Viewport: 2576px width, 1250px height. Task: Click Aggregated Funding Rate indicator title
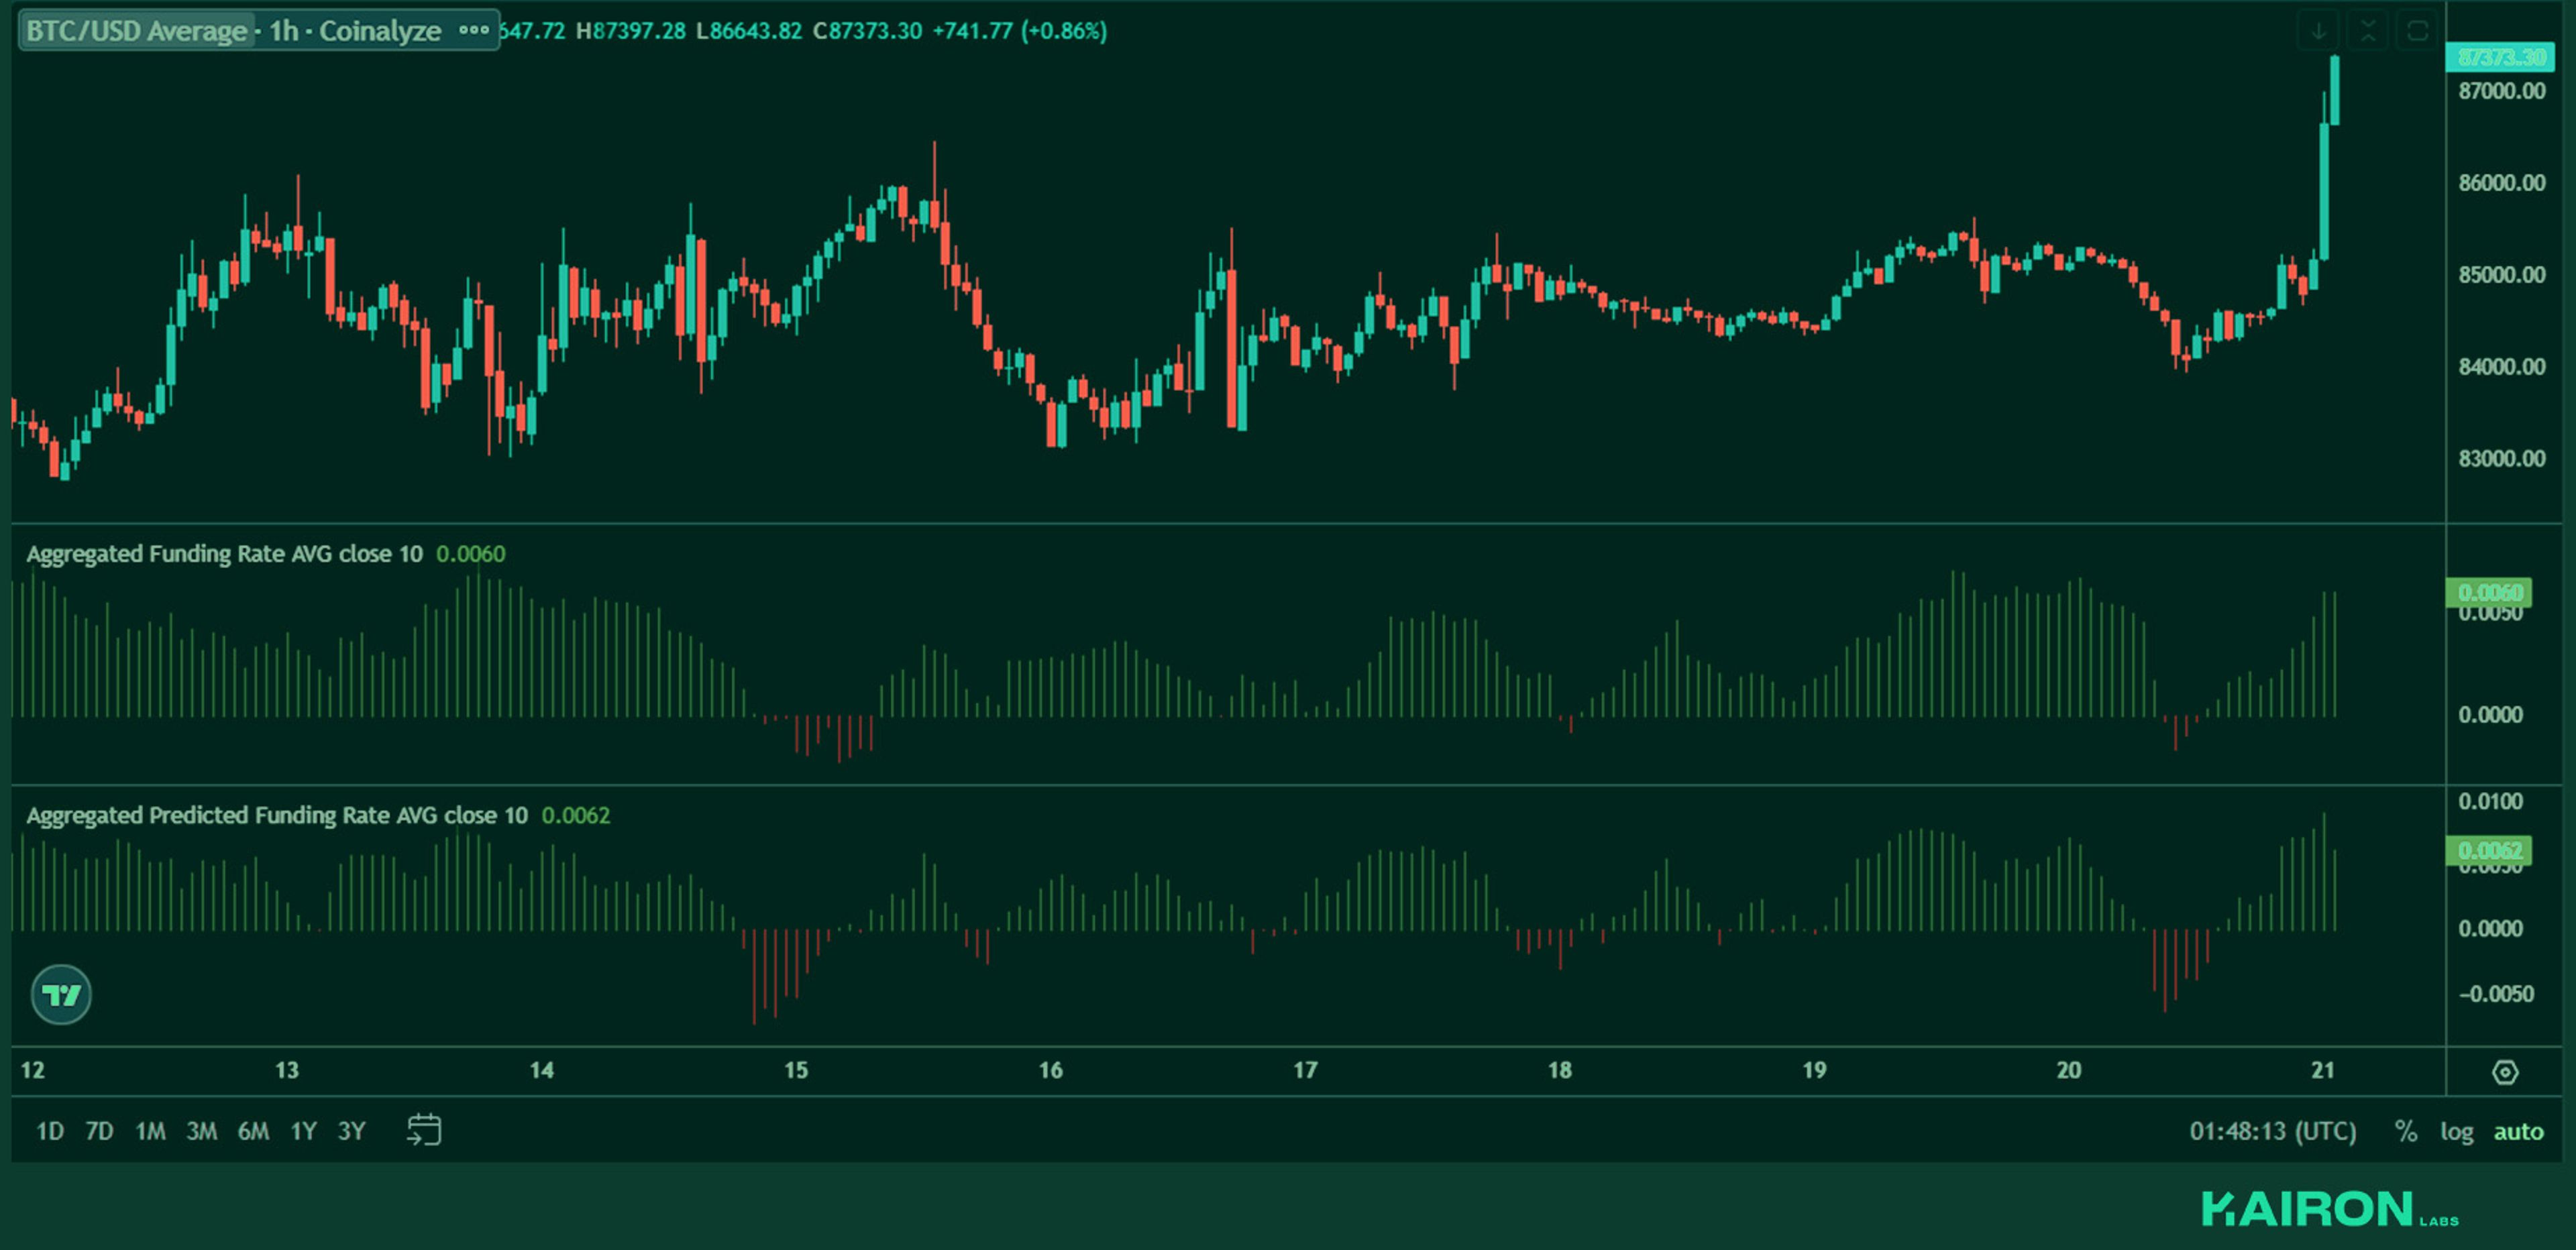(x=224, y=554)
